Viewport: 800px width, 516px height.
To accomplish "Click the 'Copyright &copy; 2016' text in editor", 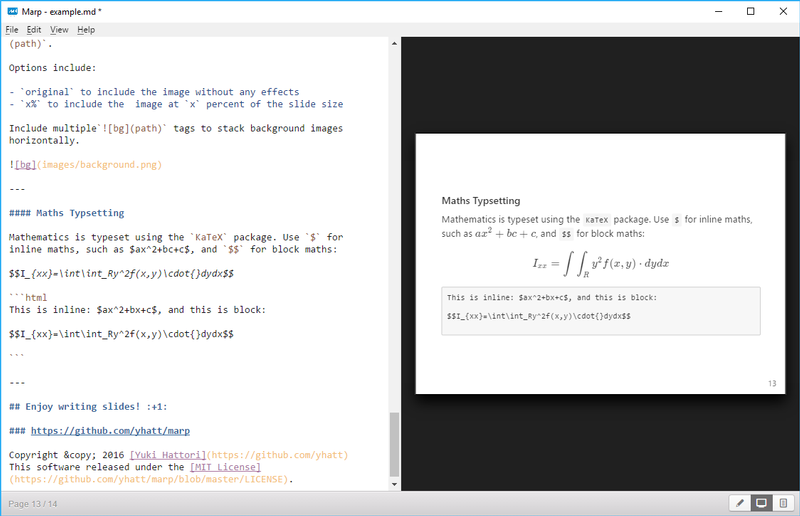I will pyautogui.click(x=66, y=455).
